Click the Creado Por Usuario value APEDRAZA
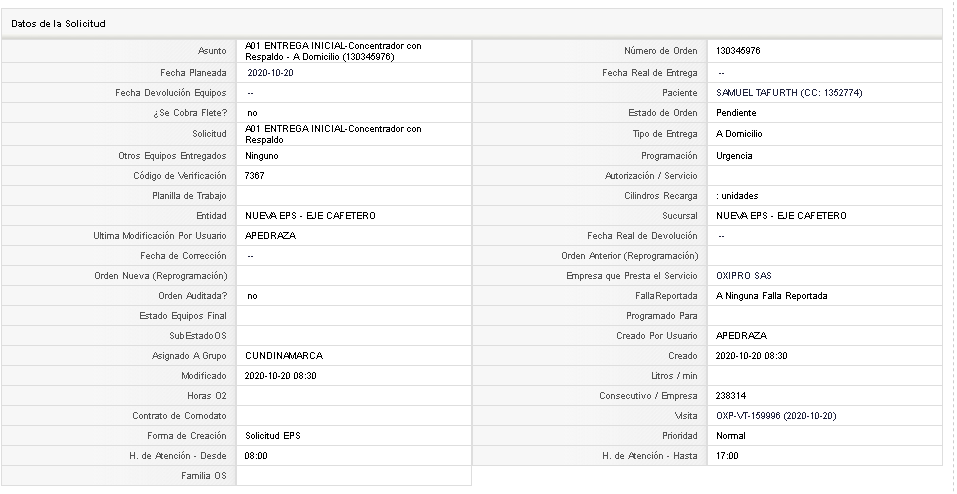The height and width of the screenshot is (494, 957). (x=741, y=336)
